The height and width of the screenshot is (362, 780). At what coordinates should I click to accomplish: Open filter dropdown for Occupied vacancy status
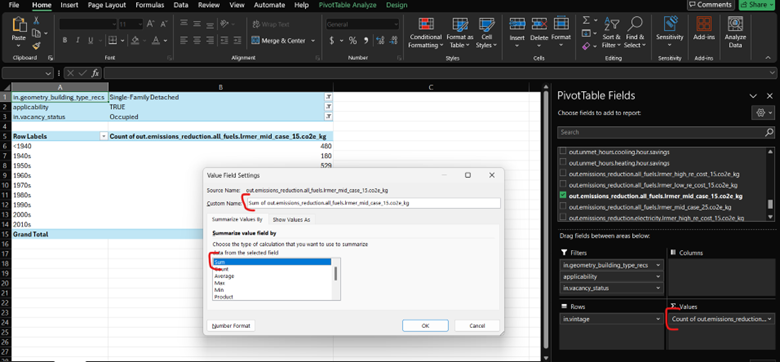[x=328, y=116]
